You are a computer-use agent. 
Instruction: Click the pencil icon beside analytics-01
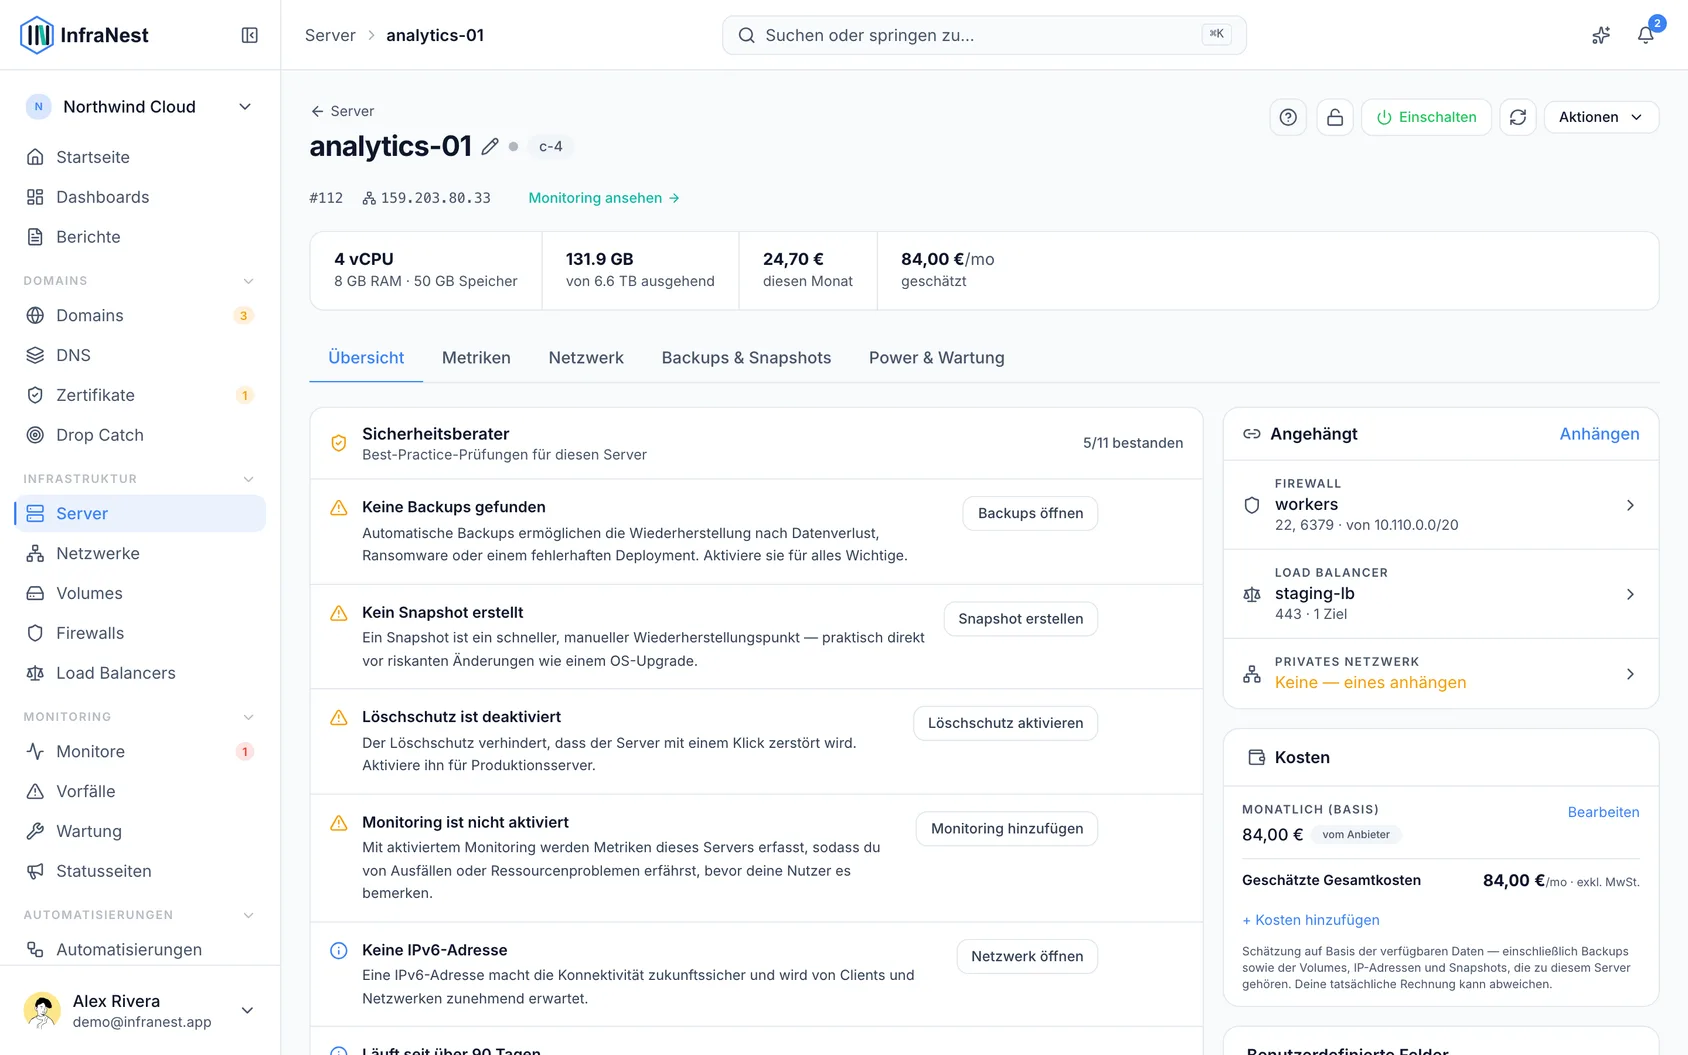tap(490, 147)
